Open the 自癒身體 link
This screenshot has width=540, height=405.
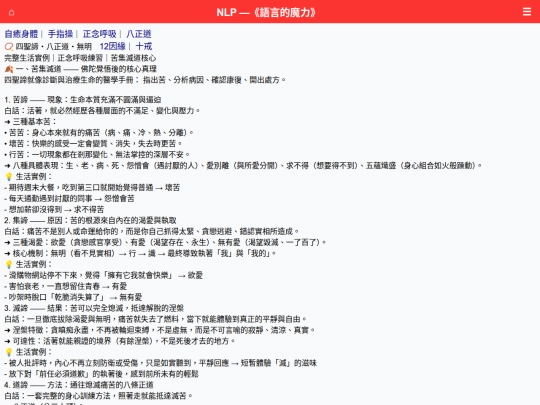pyautogui.click(x=21, y=34)
